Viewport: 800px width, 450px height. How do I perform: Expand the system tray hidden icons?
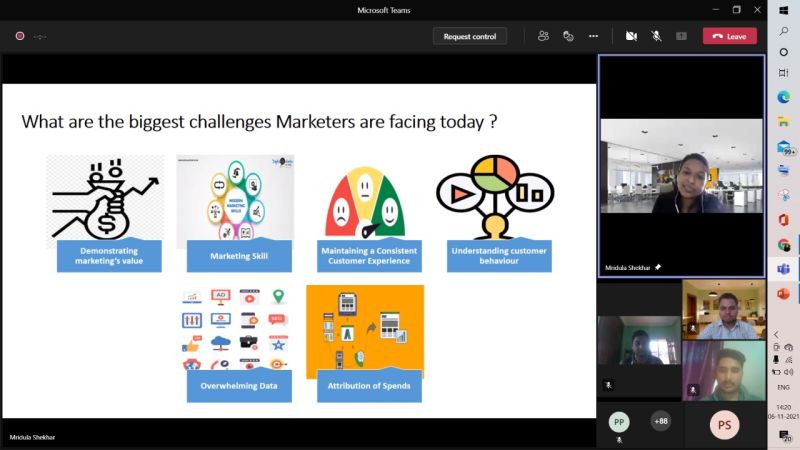777,334
